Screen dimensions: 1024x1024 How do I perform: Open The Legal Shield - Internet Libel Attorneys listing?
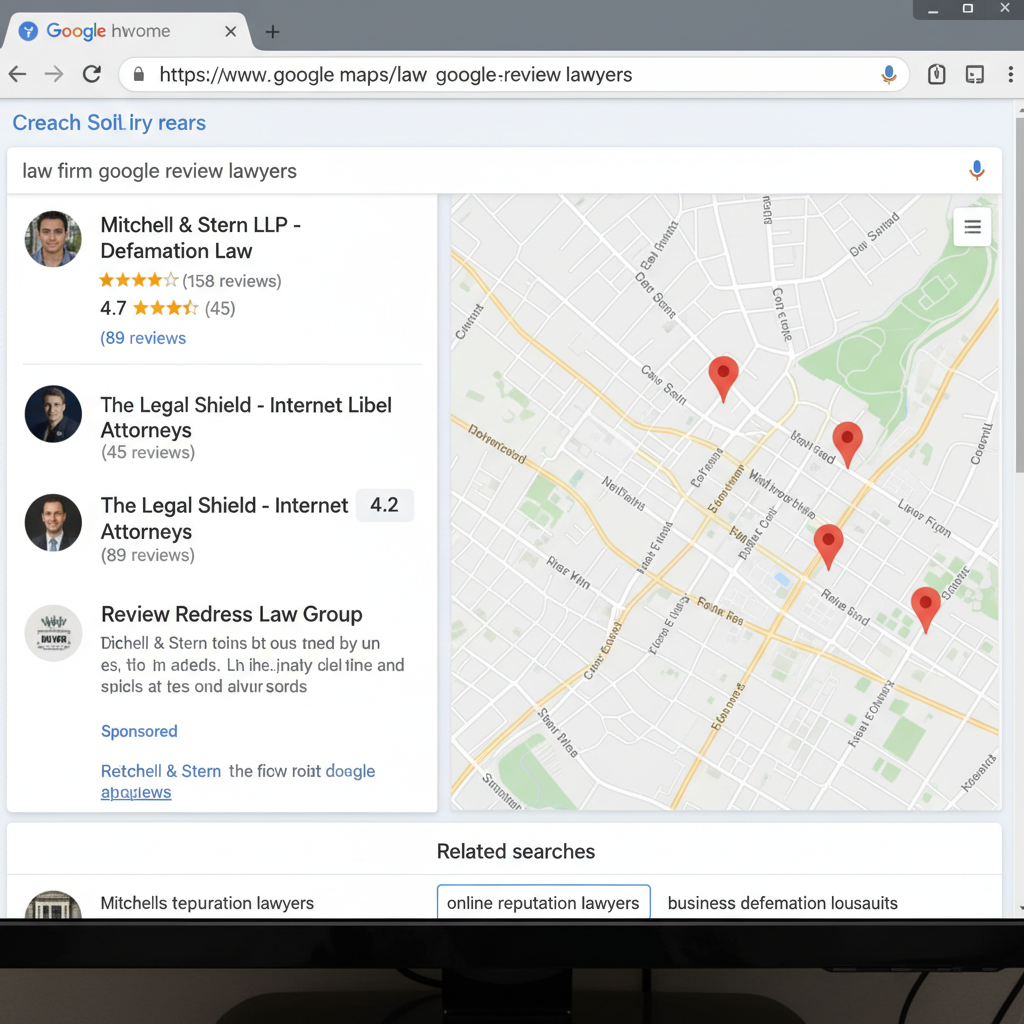[x=246, y=417]
